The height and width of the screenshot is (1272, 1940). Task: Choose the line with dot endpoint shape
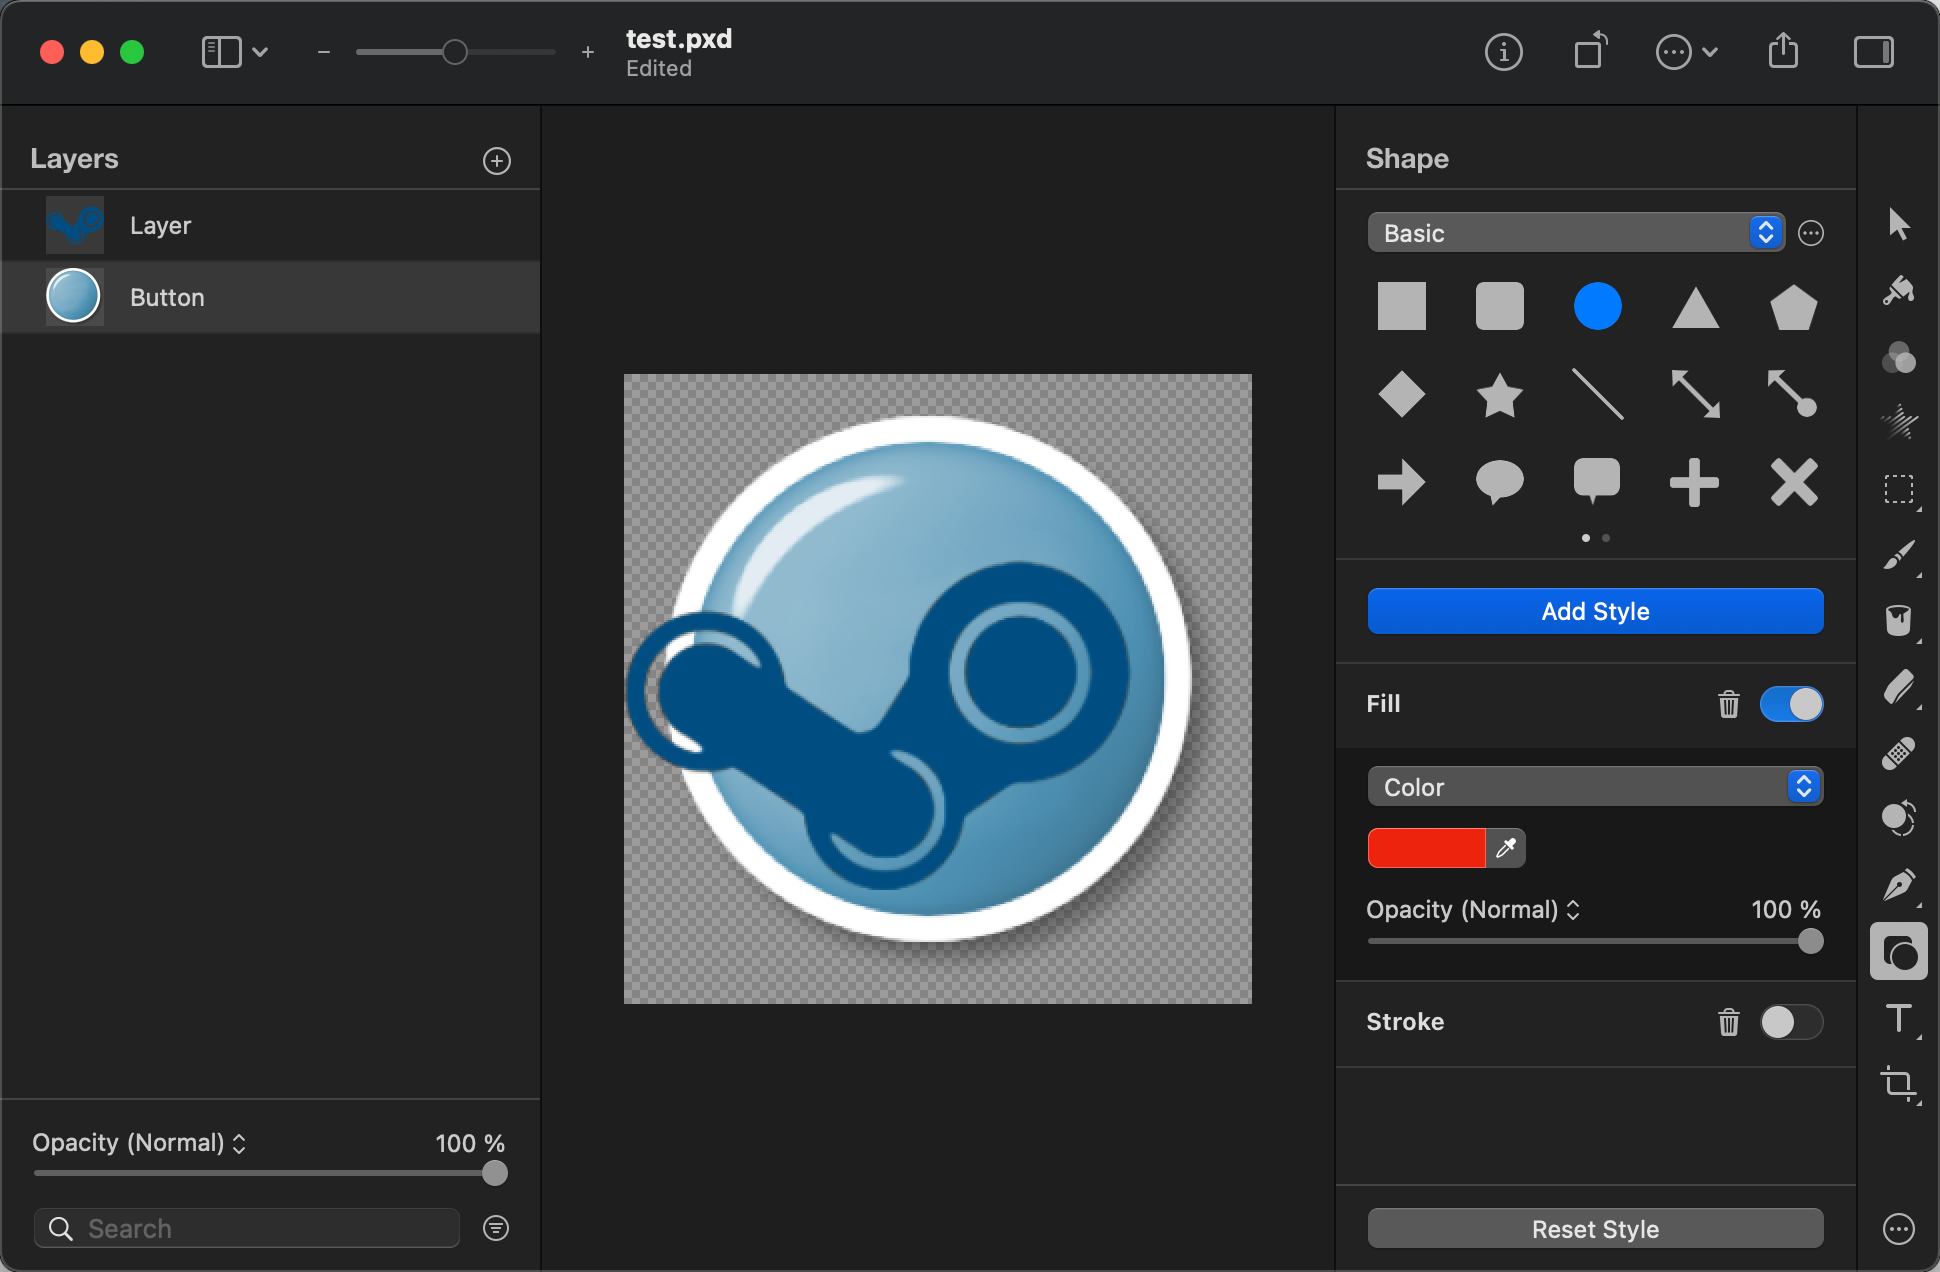[x=1793, y=394]
